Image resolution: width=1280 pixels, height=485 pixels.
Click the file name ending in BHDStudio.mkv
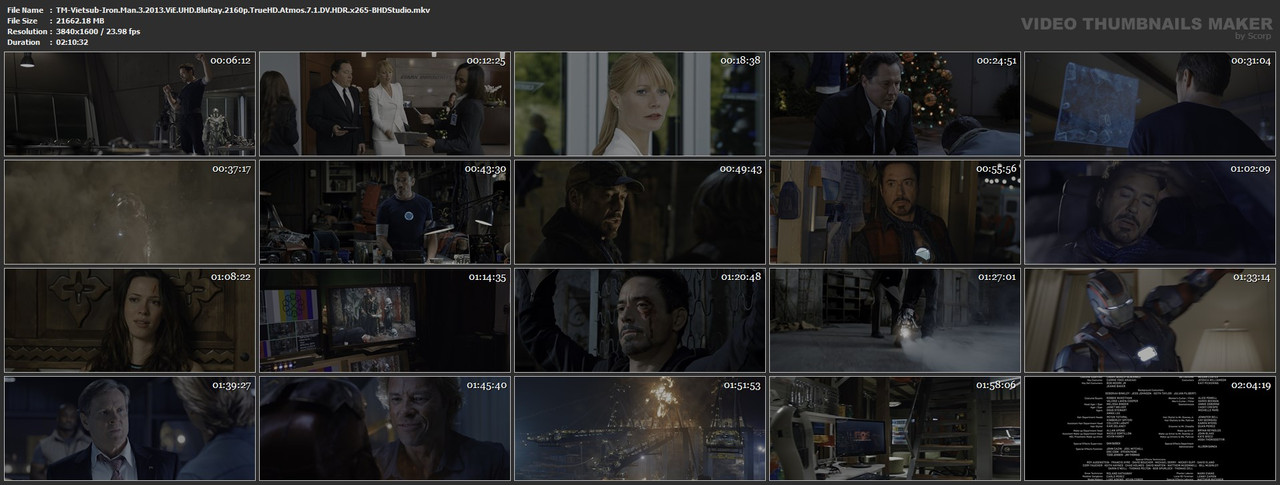click(243, 9)
